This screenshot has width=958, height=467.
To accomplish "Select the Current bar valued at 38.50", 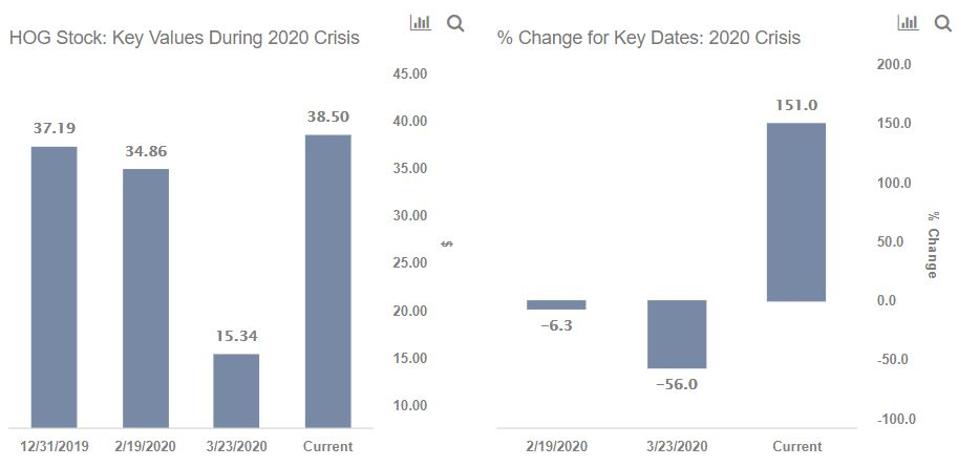I will (x=328, y=281).
